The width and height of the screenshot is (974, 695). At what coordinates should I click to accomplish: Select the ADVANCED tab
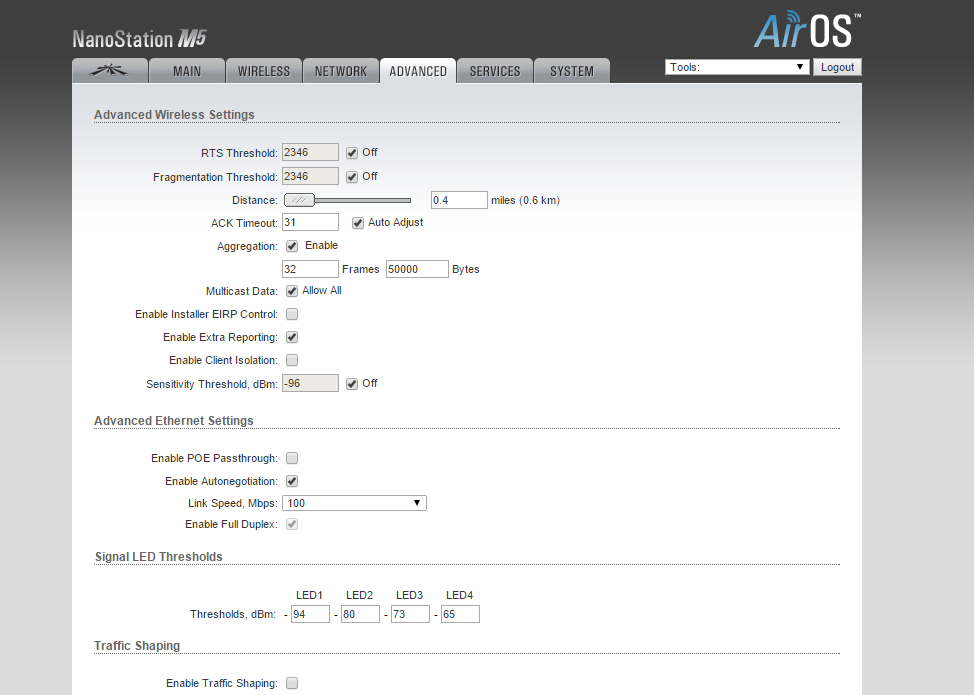[x=418, y=71]
